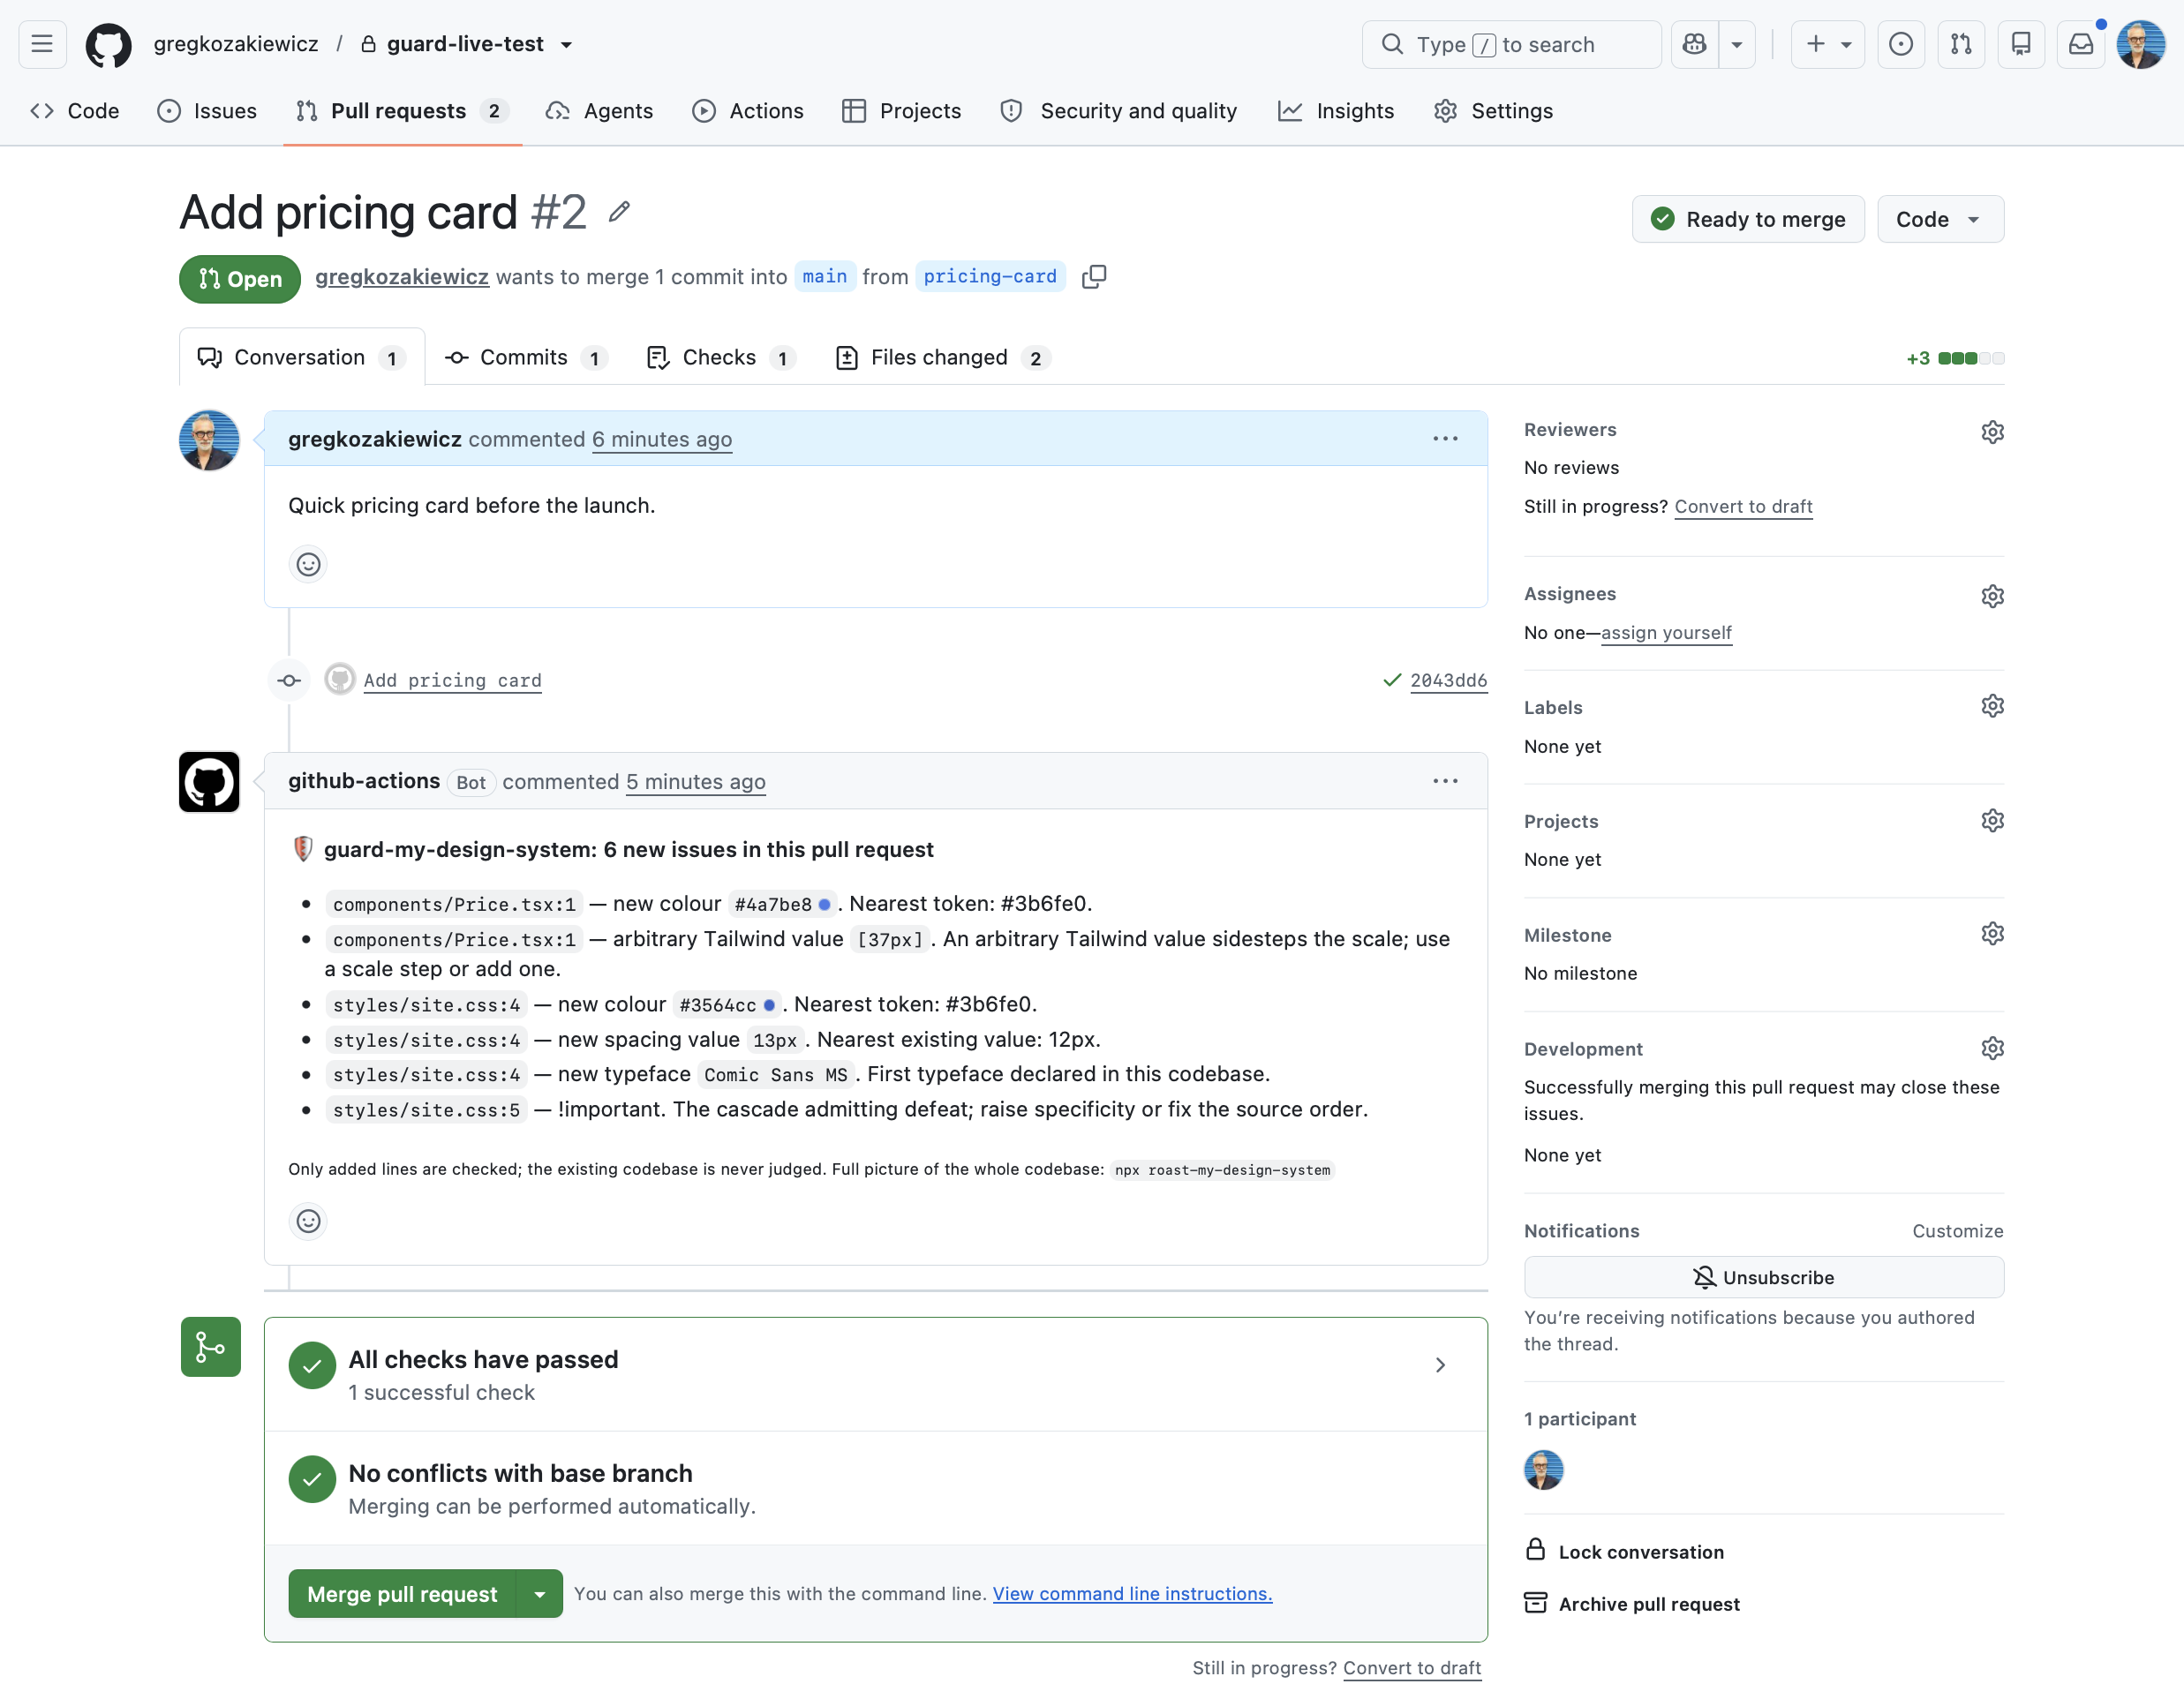Click the Unsubscribe notifications button
This screenshot has height=1684, width=2184.
[1763, 1277]
